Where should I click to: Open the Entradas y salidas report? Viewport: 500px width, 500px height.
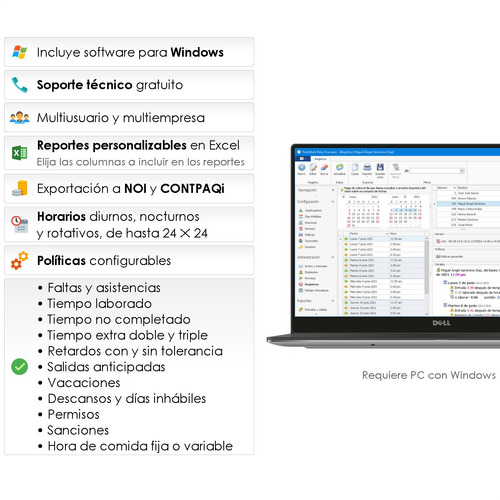coord(313,310)
